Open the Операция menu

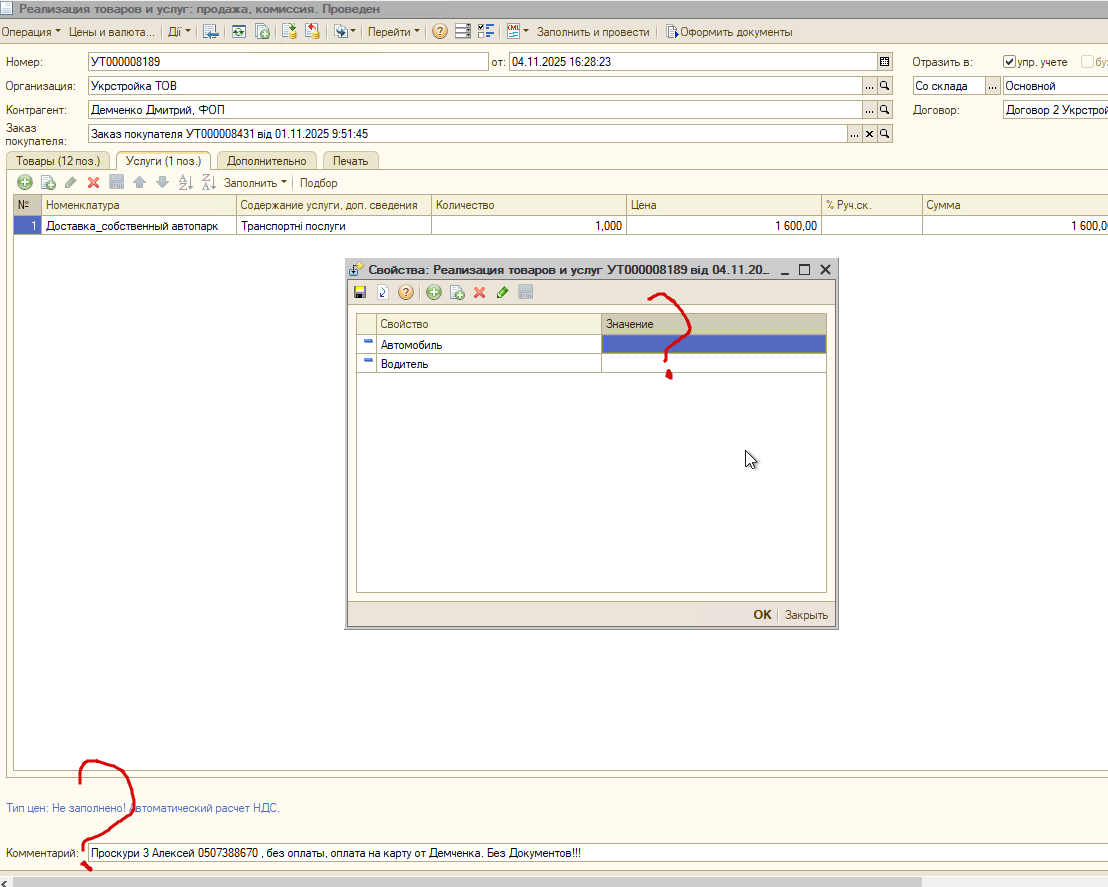coord(30,32)
